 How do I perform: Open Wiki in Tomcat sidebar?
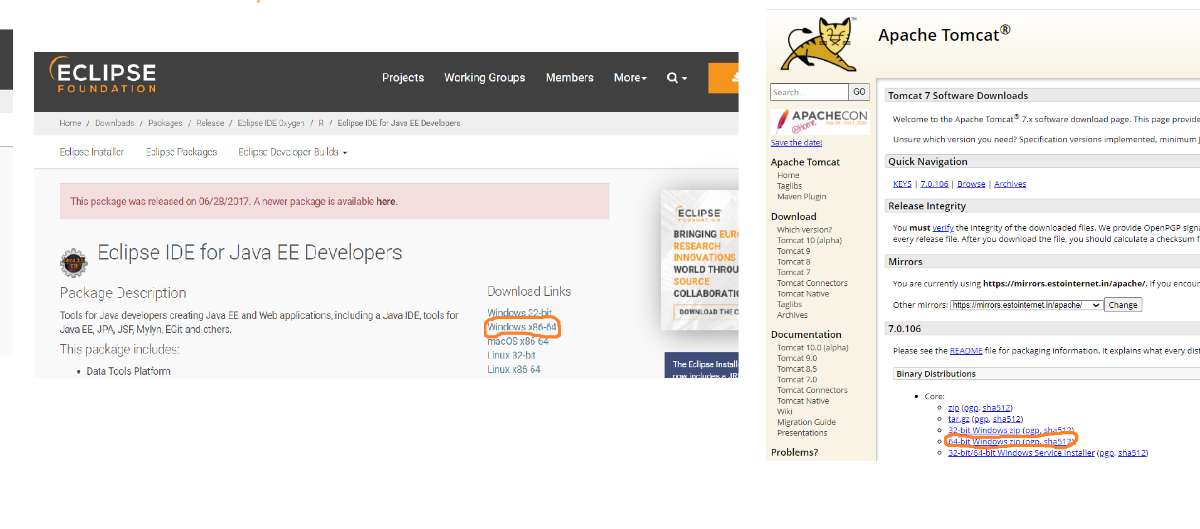pyautogui.click(x=785, y=412)
